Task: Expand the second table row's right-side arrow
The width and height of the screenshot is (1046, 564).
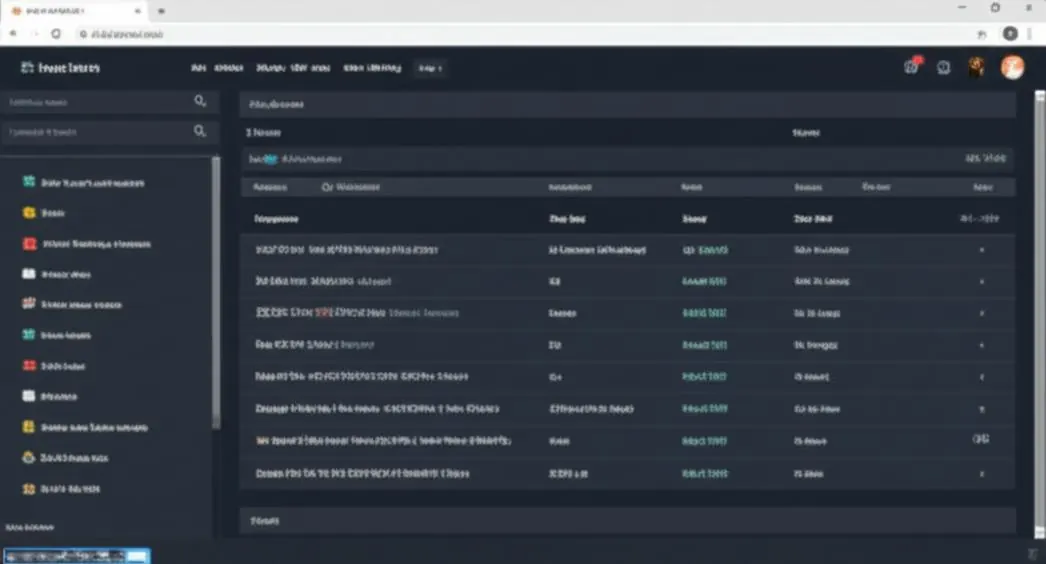Action: 981,281
